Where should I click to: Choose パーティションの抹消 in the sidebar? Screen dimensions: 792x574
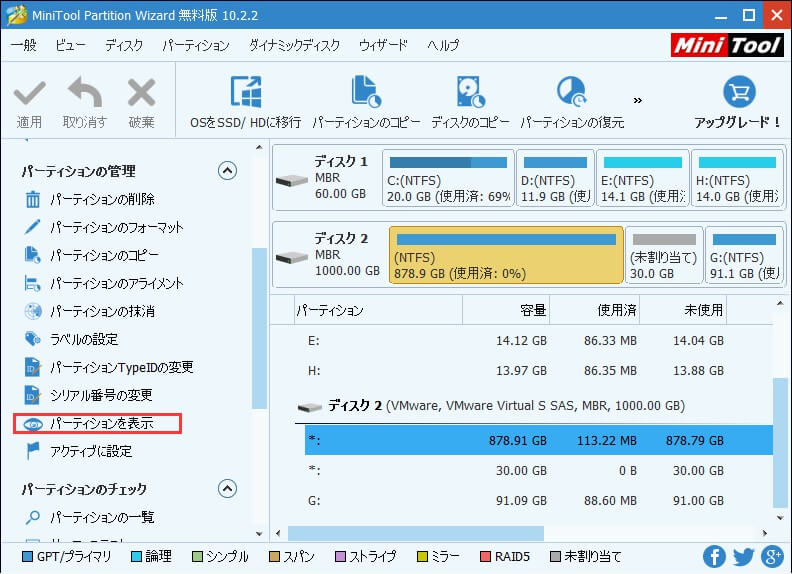click(x=89, y=311)
